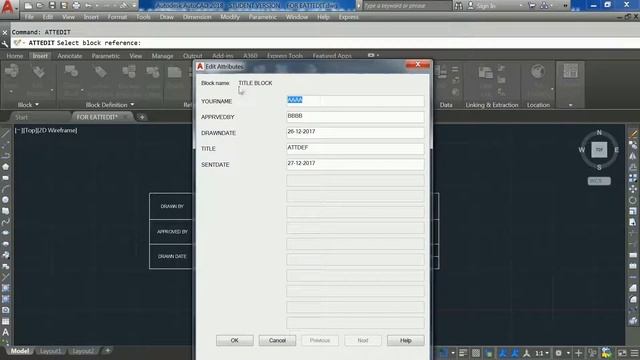Switch to the Annotate ribbon tab
This screenshot has height=360, width=640.
point(69,56)
